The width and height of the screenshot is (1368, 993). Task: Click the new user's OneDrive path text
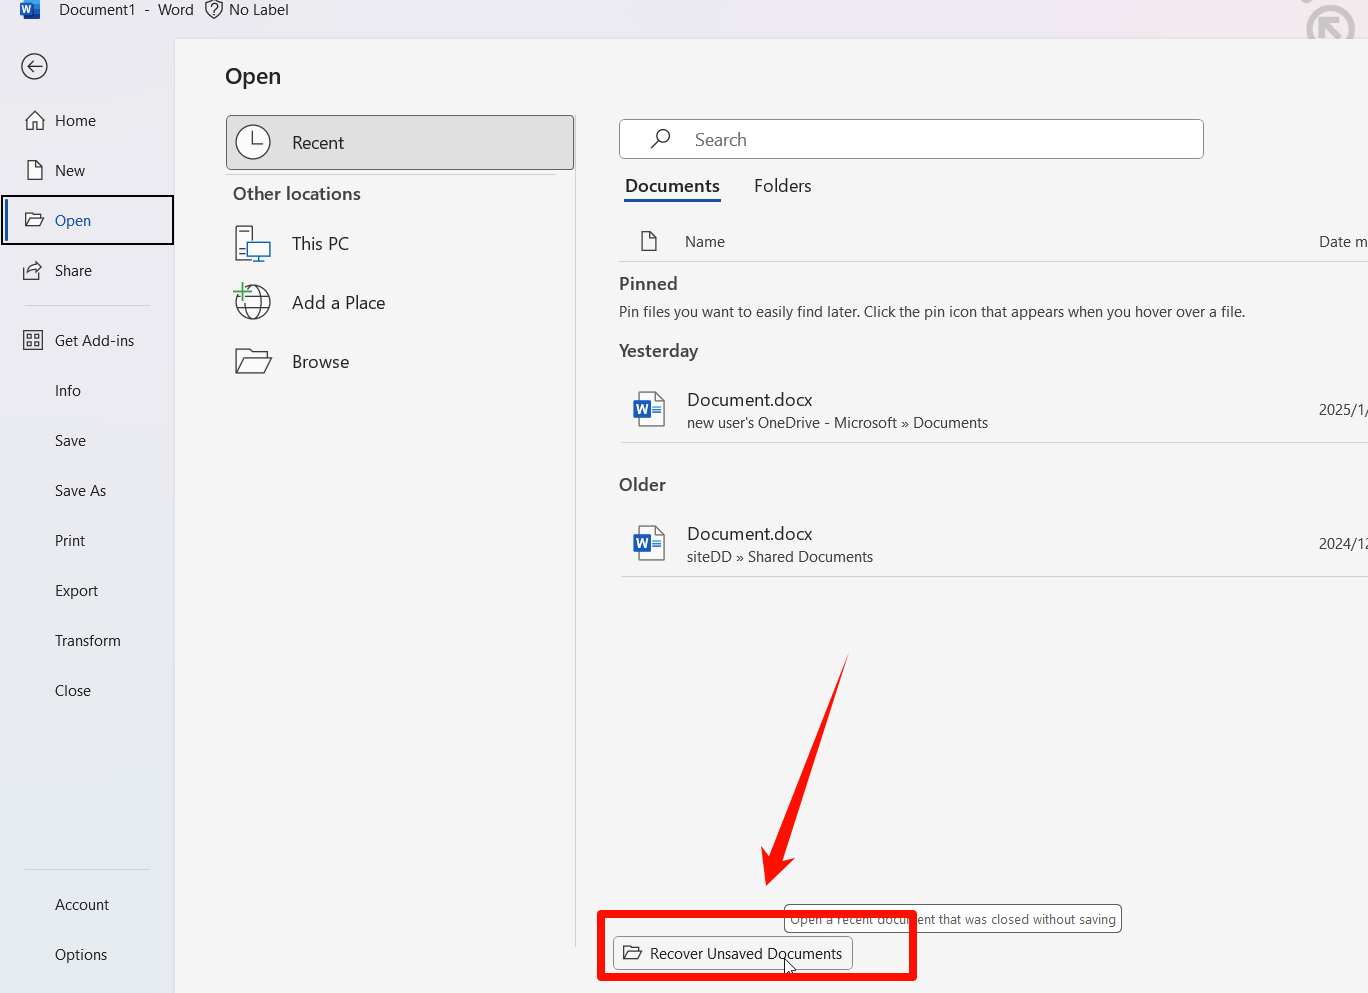tap(837, 423)
